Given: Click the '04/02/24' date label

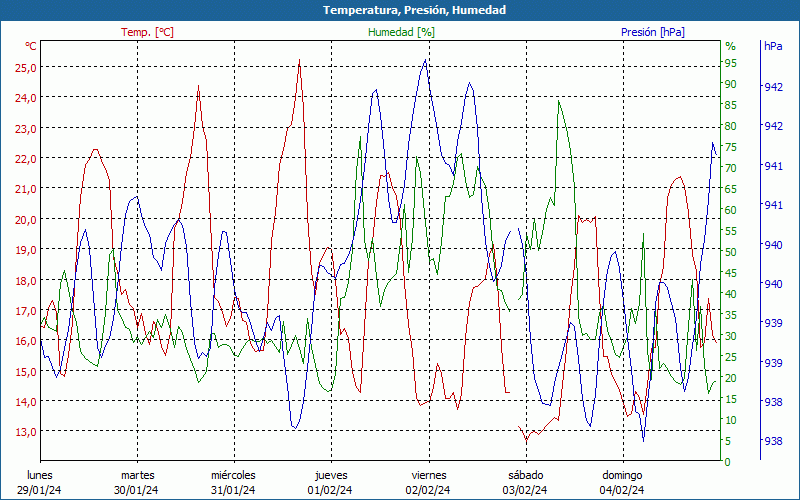Looking at the screenshot, I should (x=622, y=491).
